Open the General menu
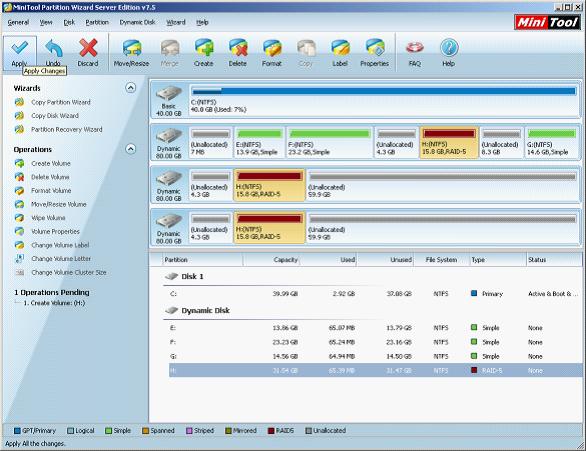 (18, 22)
